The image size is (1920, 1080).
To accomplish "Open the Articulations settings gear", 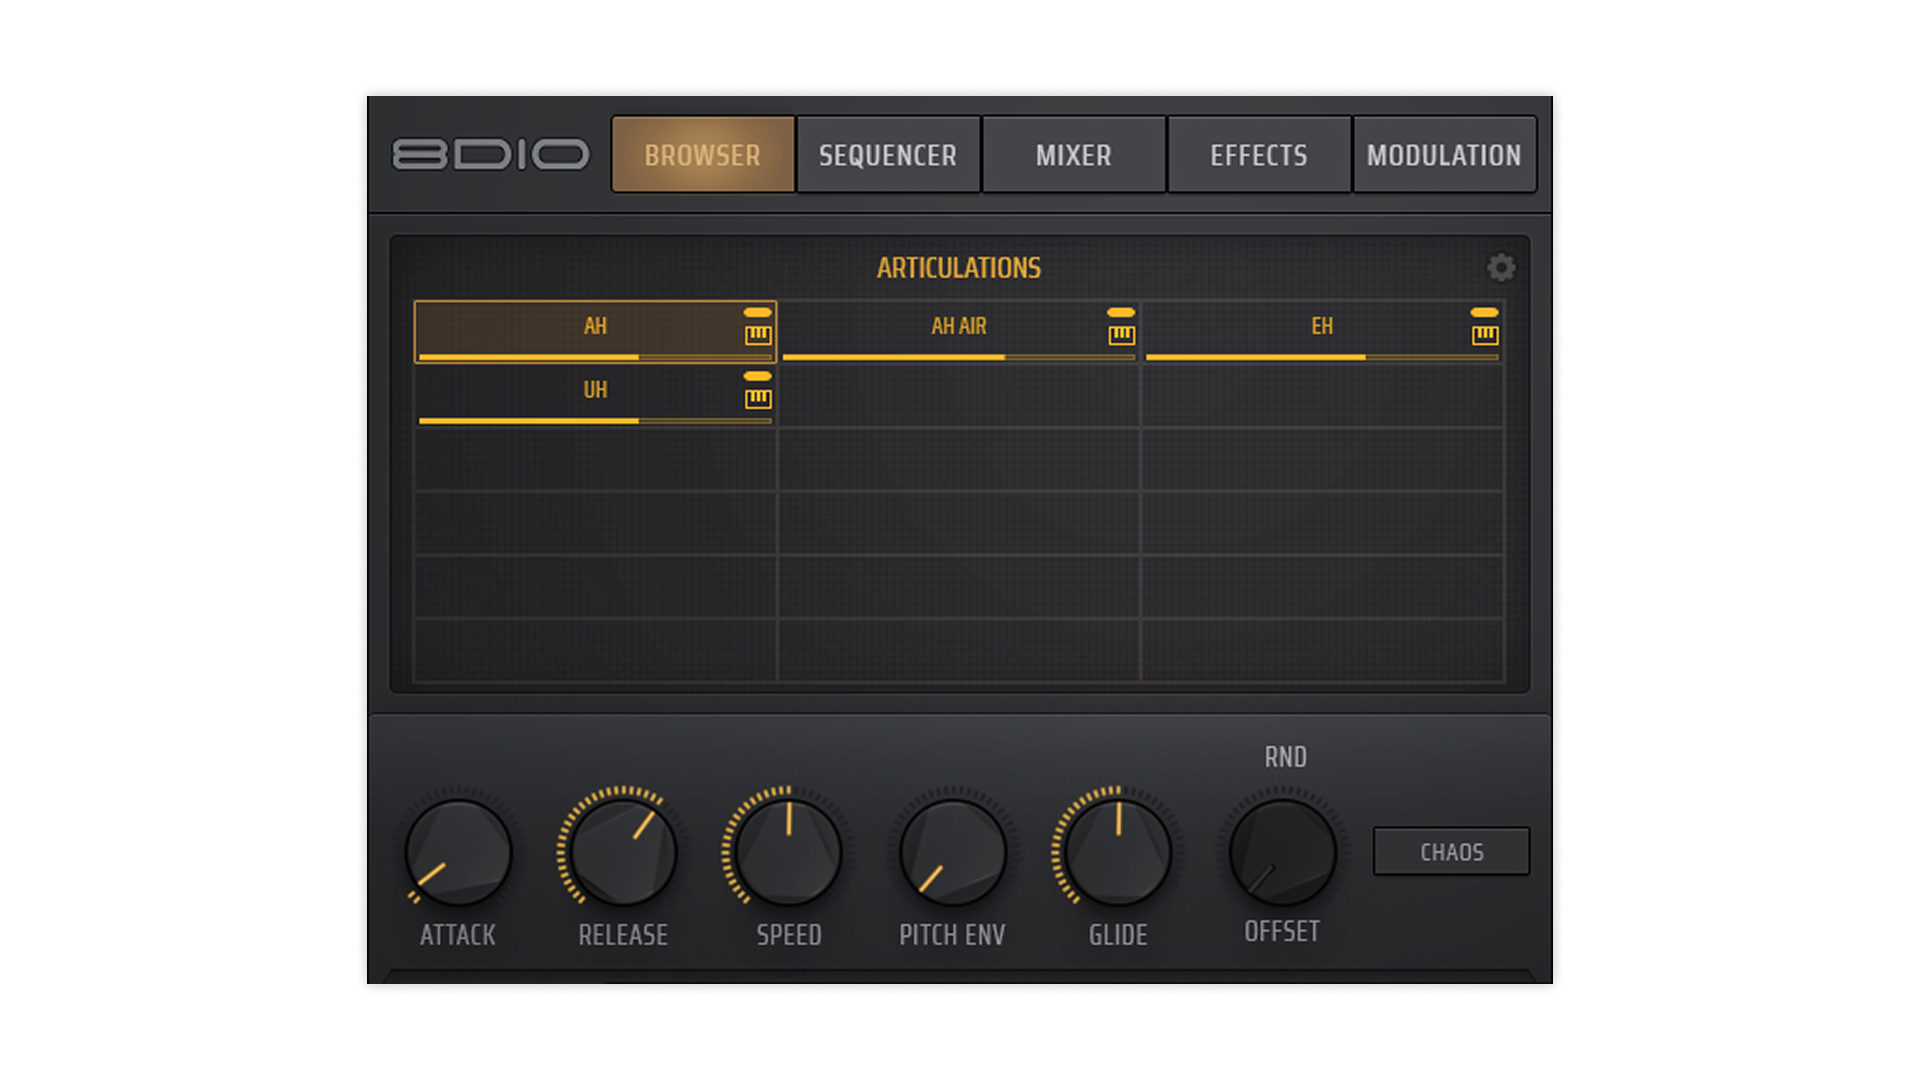I will click(x=1500, y=267).
